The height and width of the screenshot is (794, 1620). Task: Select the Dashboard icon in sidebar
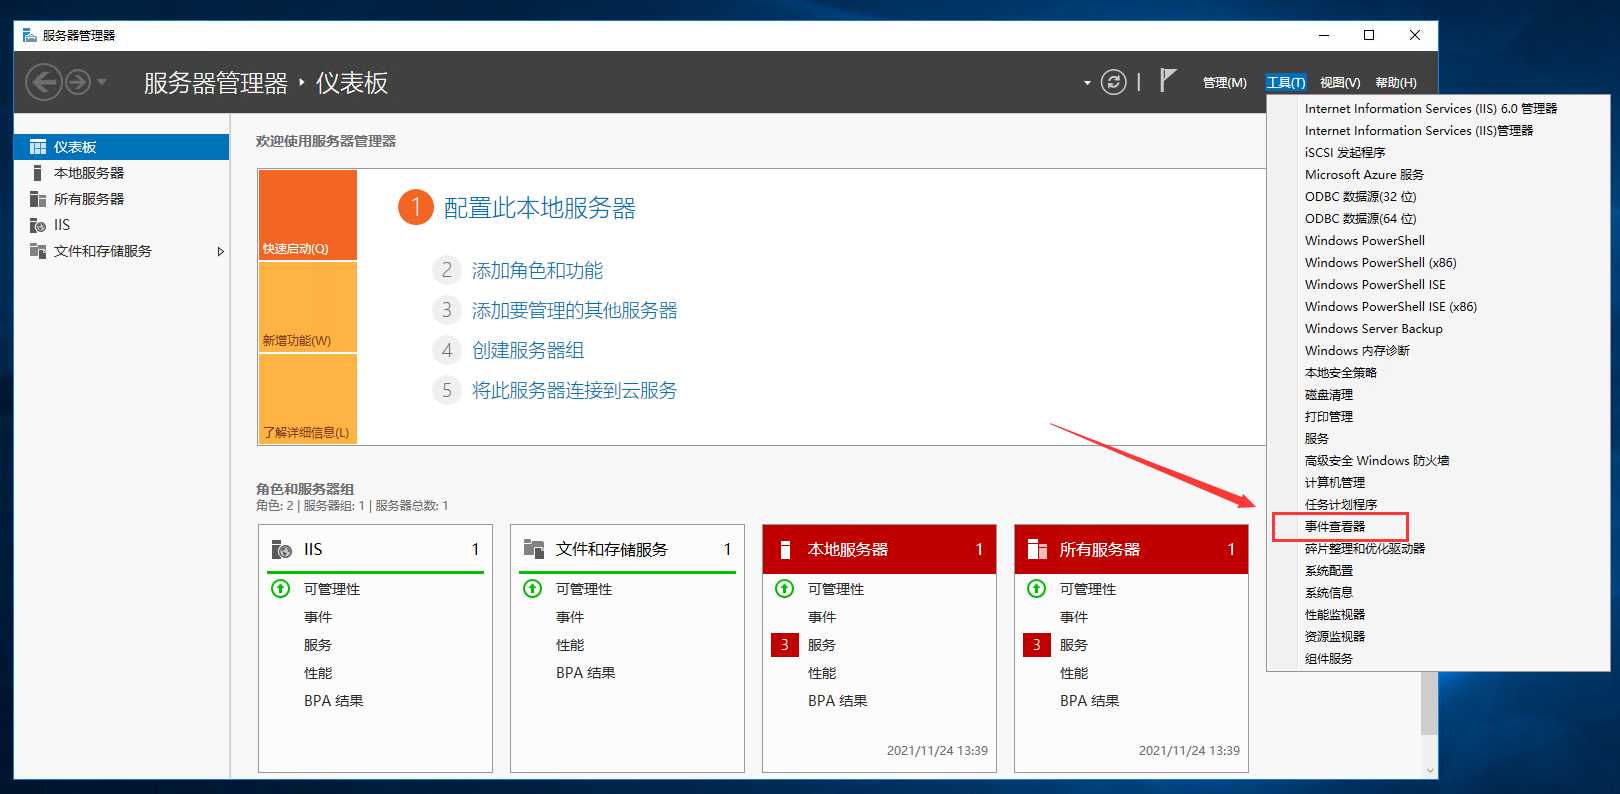pyautogui.click(x=38, y=147)
